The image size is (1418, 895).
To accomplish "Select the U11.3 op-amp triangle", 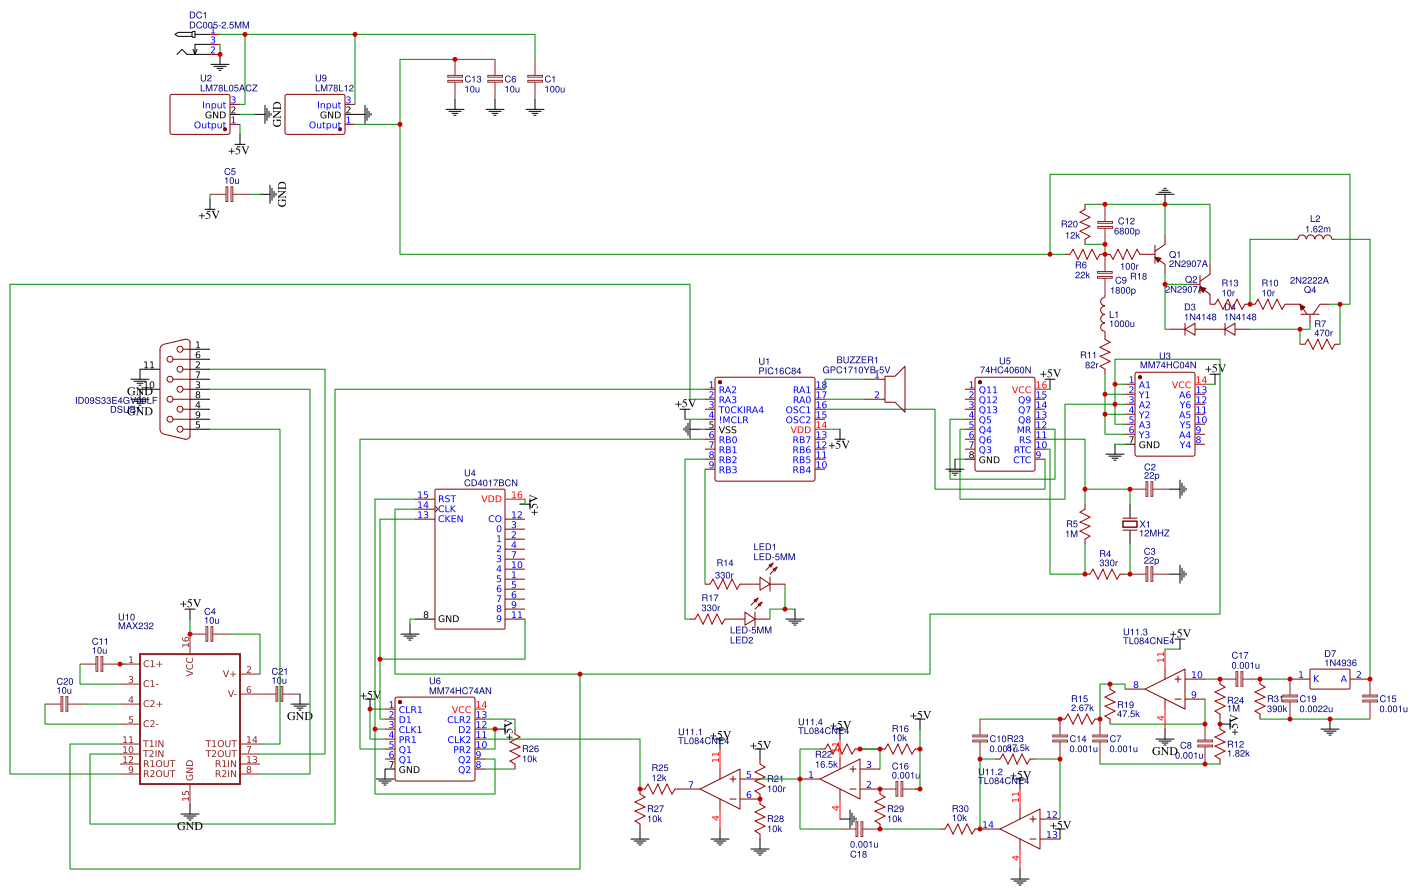I will click(x=1165, y=688).
